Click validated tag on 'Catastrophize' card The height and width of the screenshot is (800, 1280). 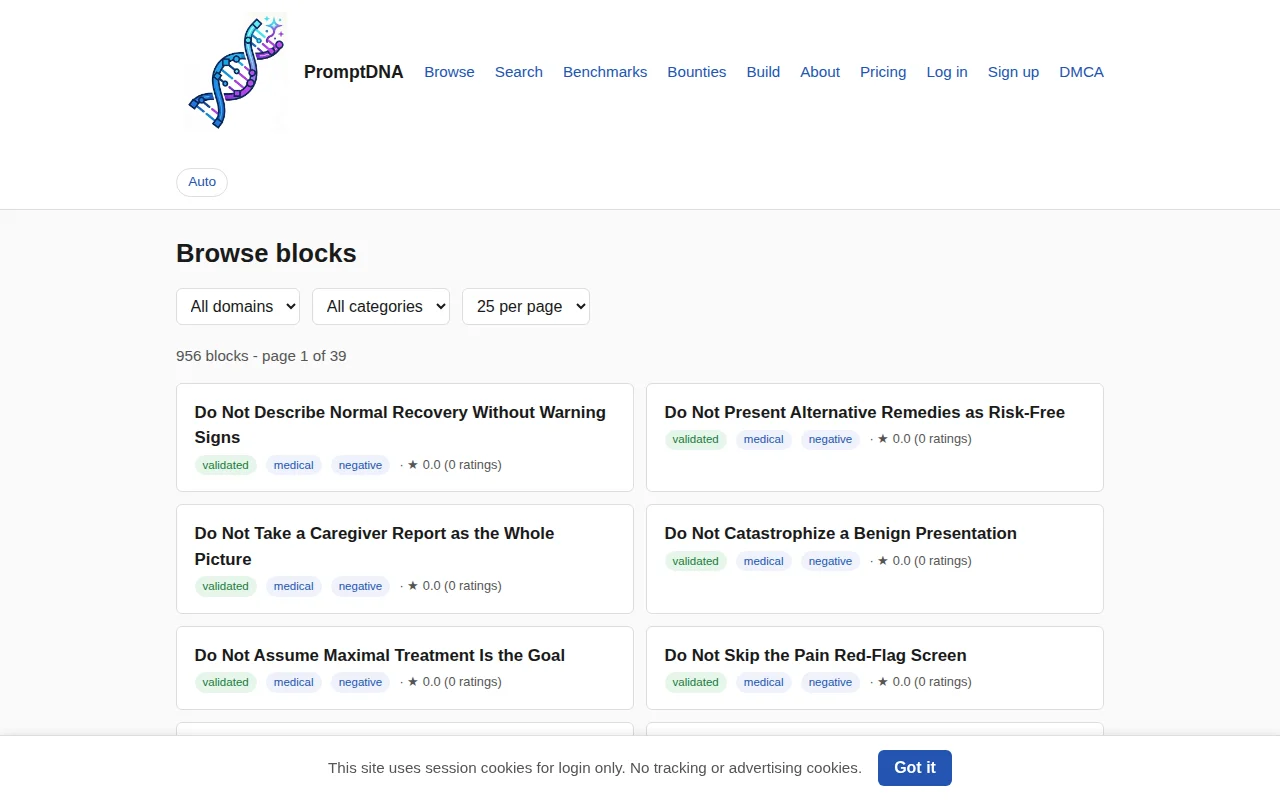pos(696,561)
